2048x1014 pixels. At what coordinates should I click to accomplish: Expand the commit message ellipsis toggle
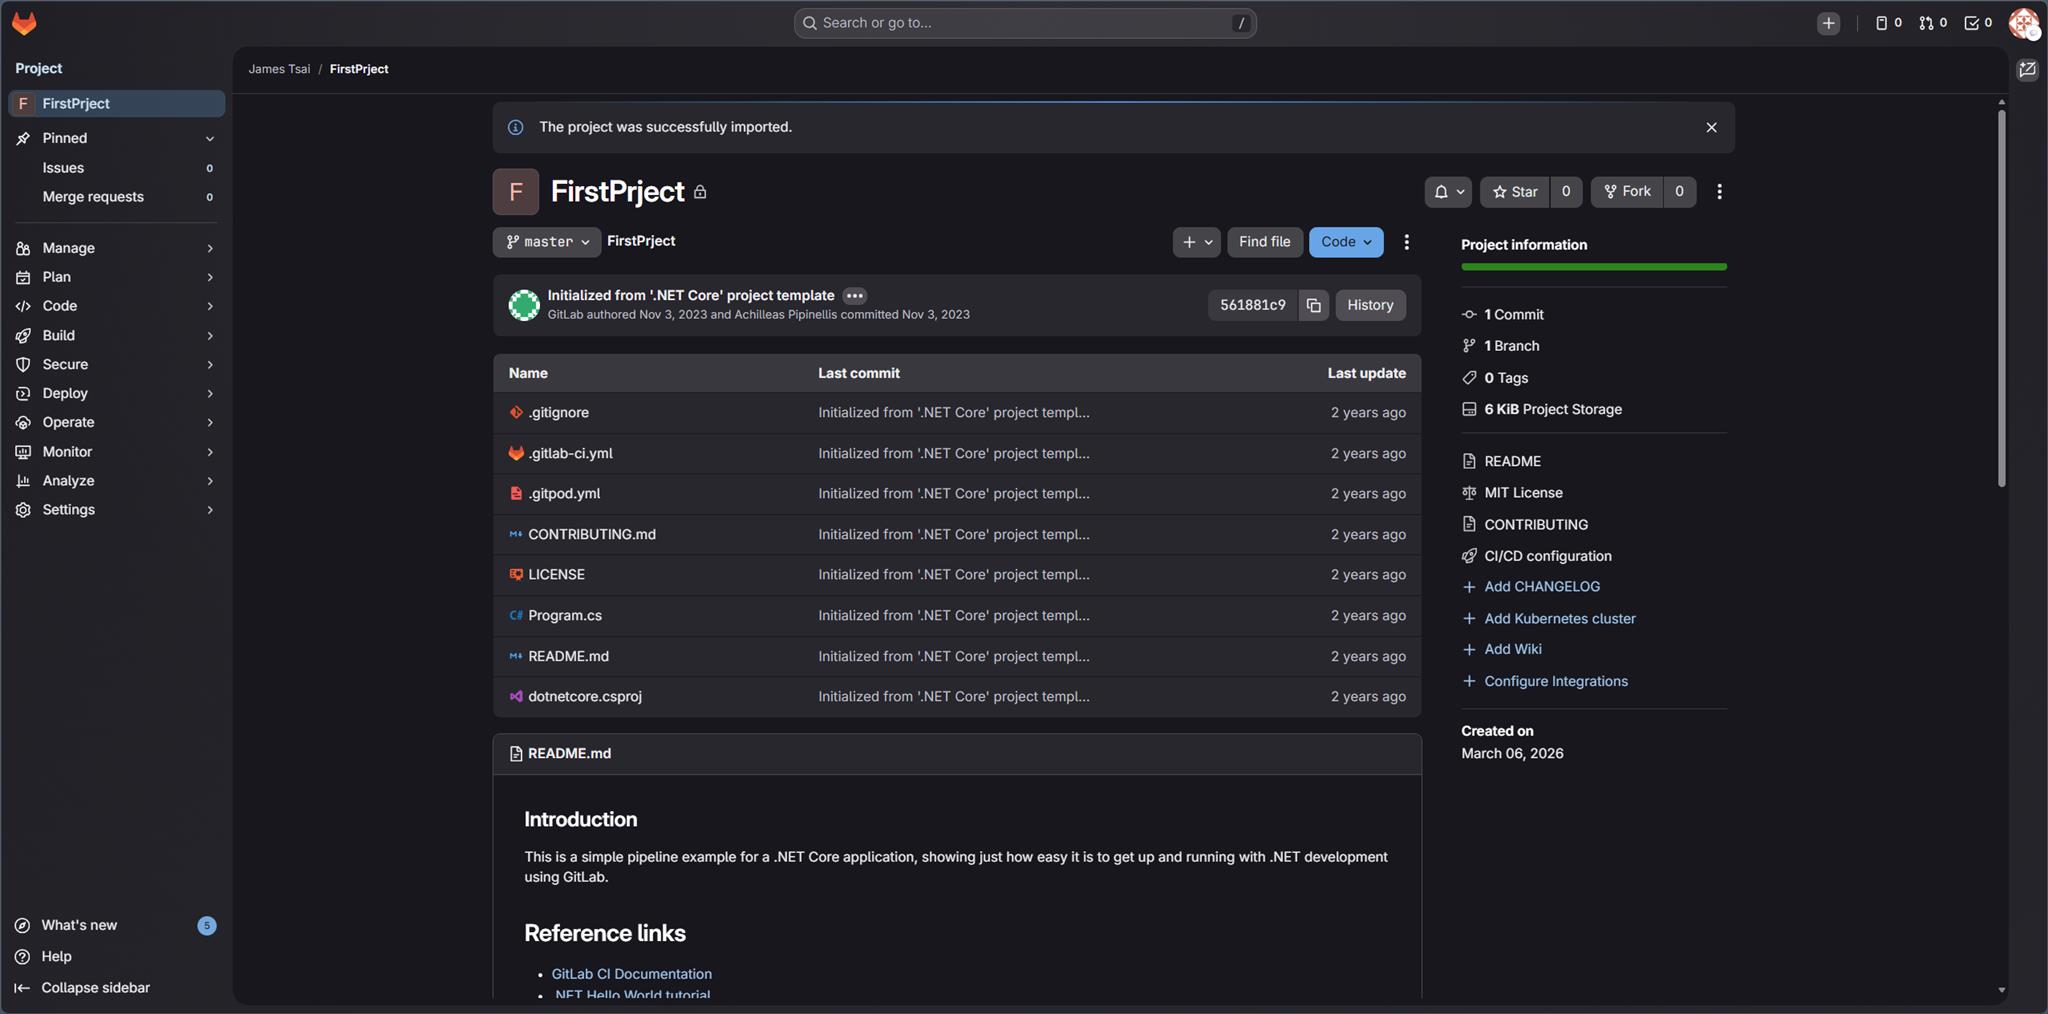[x=854, y=296]
